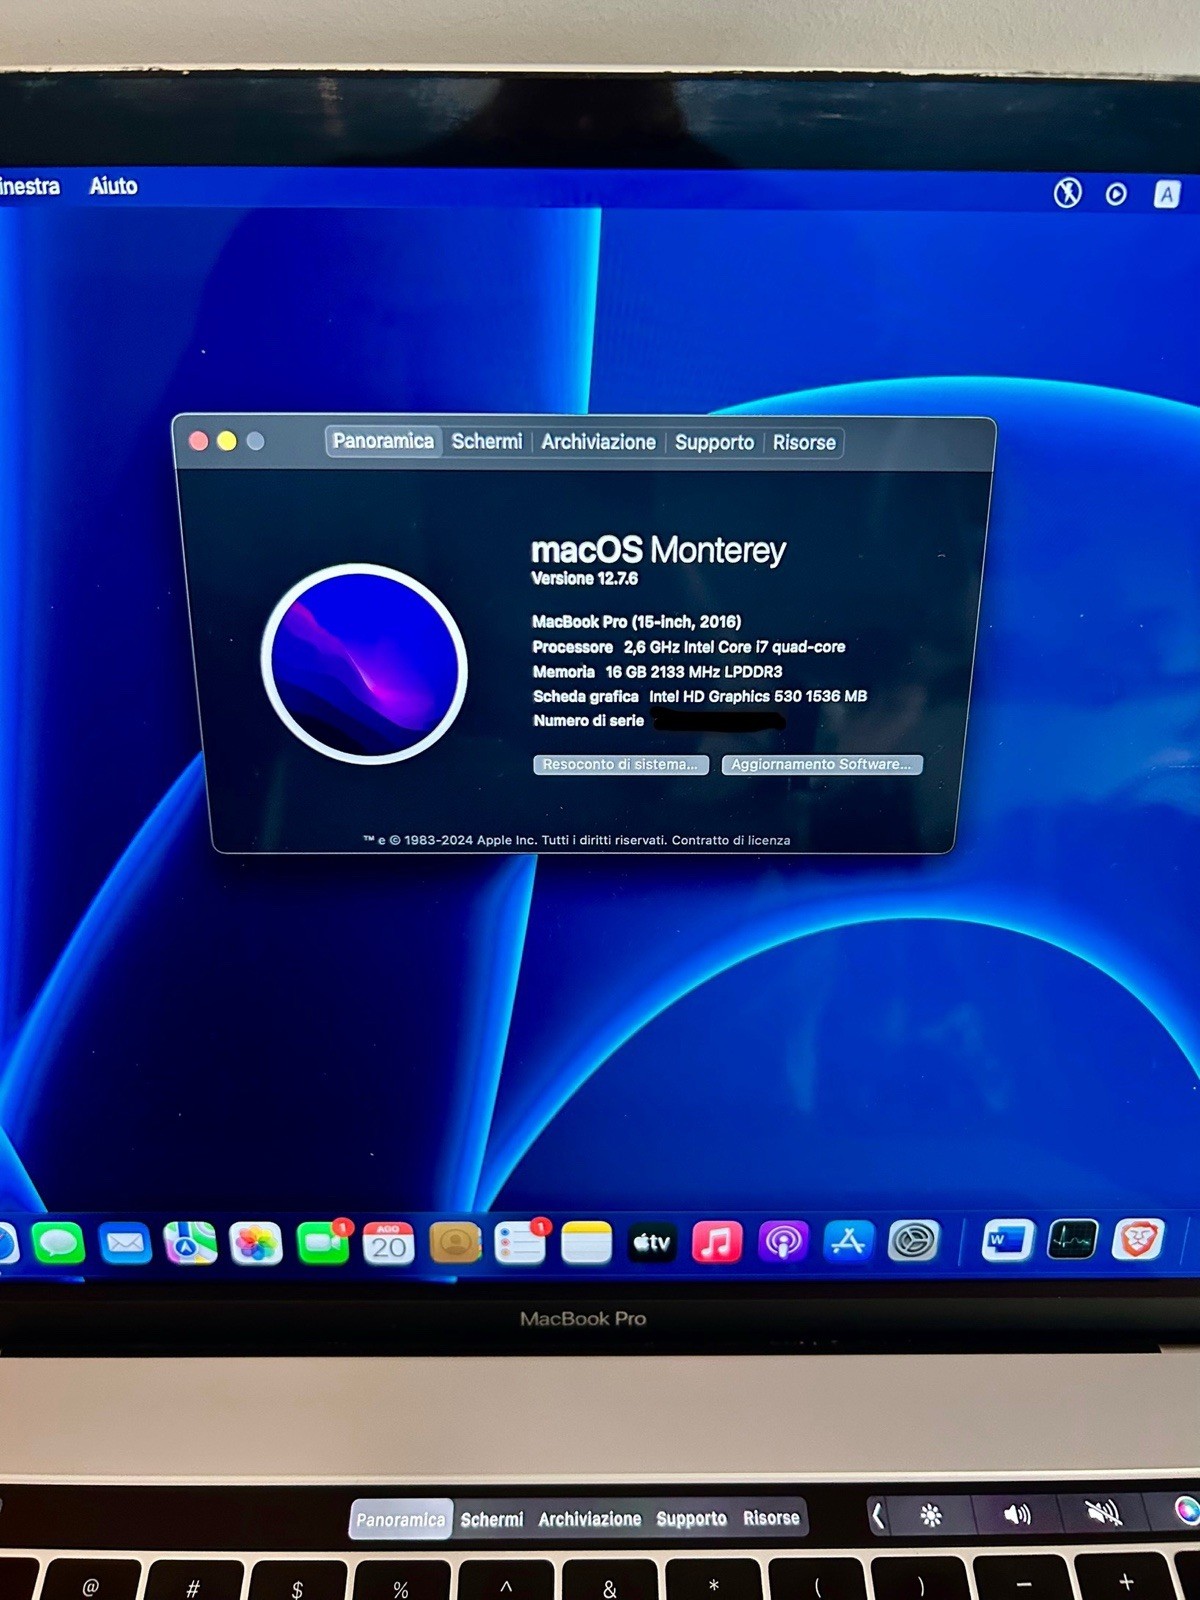Click the Intel HD Graphics 530 1536 MB value
This screenshot has width=1200, height=1600.
[x=757, y=696]
